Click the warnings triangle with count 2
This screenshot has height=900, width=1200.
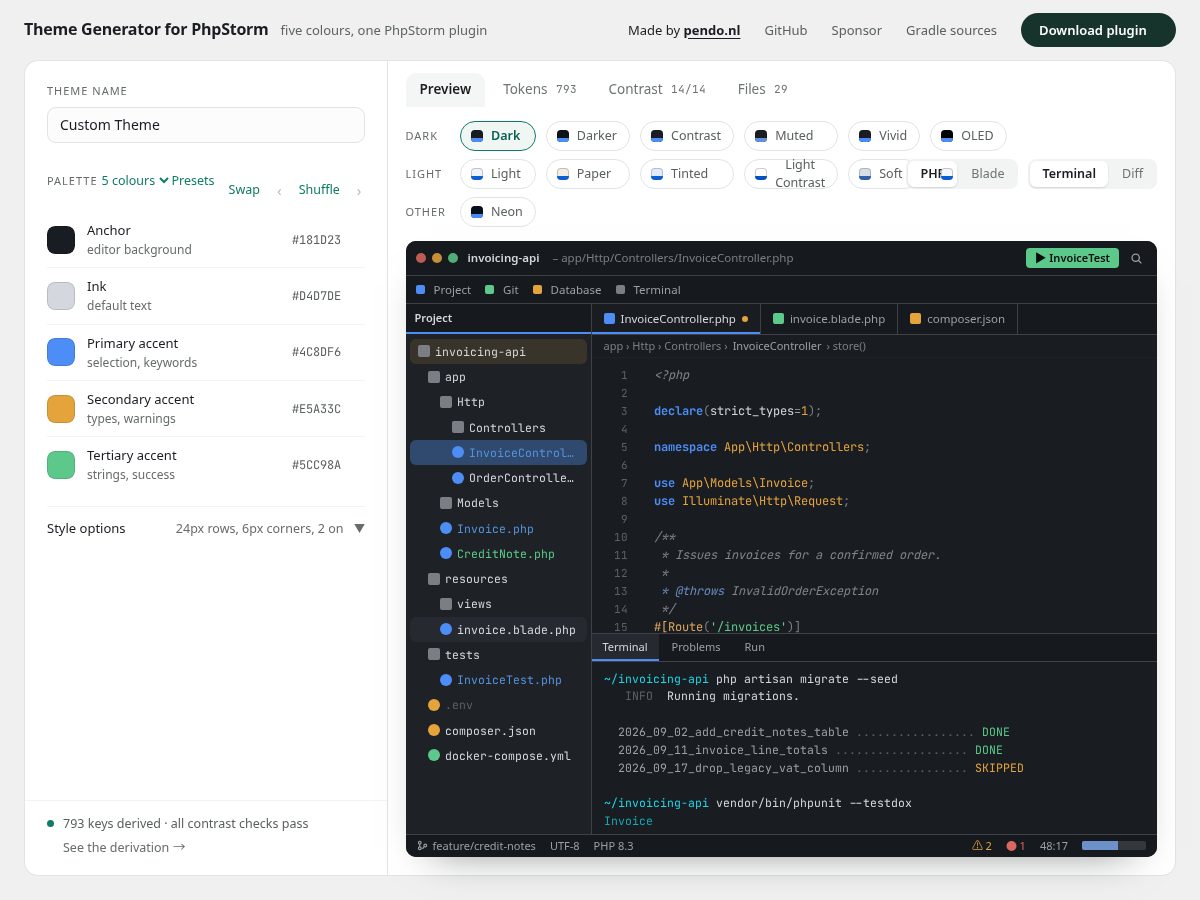pos(982,846)
